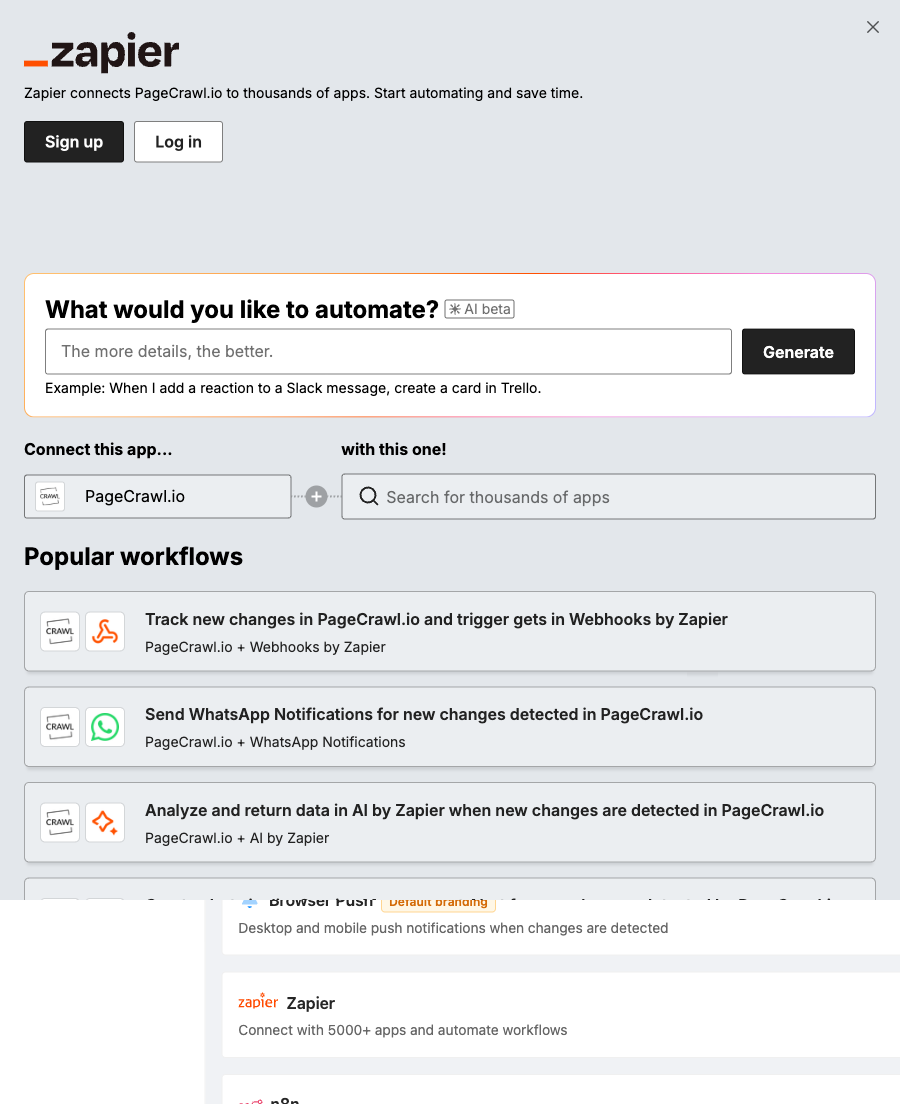The width and height of the screenshot is (900, 1104).
Task: Click the PageCrawl icon in Webhooks workflow row
Action: coord(60,632)
